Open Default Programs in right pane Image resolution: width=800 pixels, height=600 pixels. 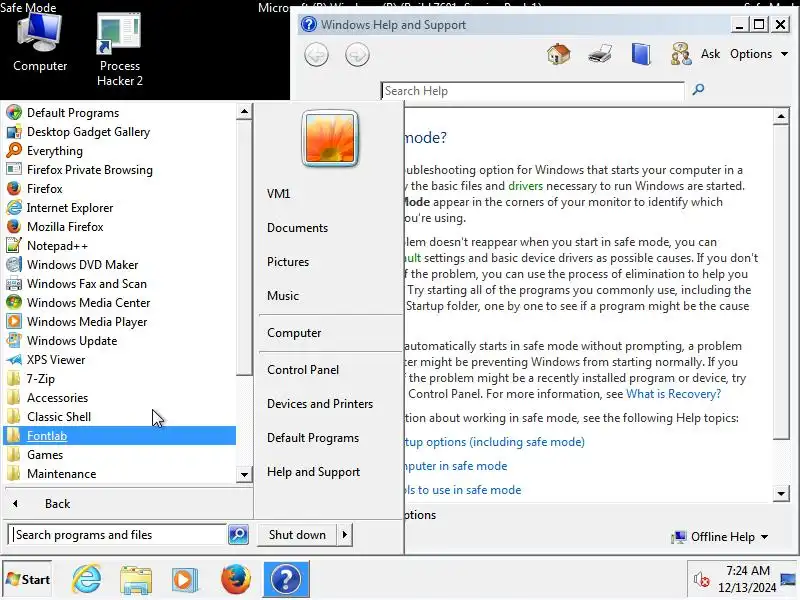(330, 438)
